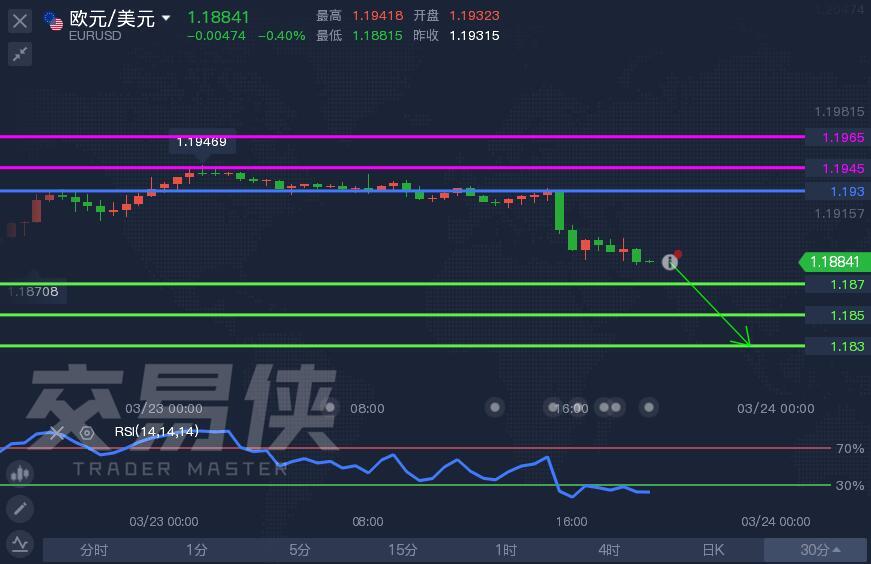Switch to the 15分 timeframe tab
871x564 pixels.
pos(403,550)
